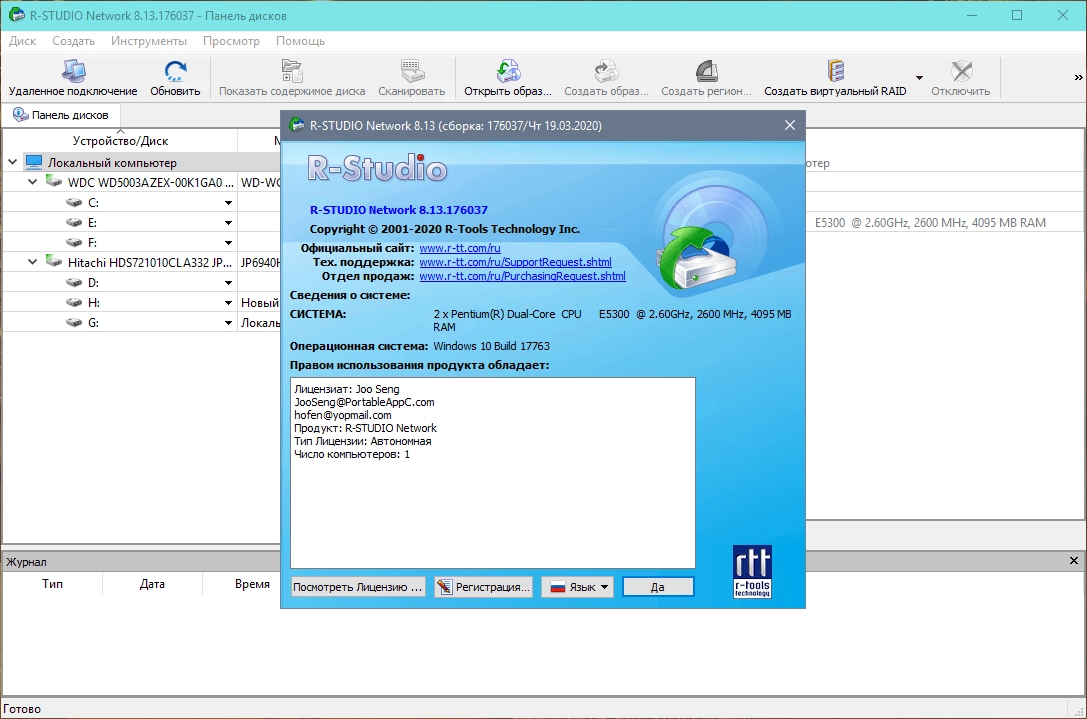Image resolution: width=1087 pixels, height=719 pixels.
Task: Select 'Windows 10 Build 17763' text
Action: point(492,346)
